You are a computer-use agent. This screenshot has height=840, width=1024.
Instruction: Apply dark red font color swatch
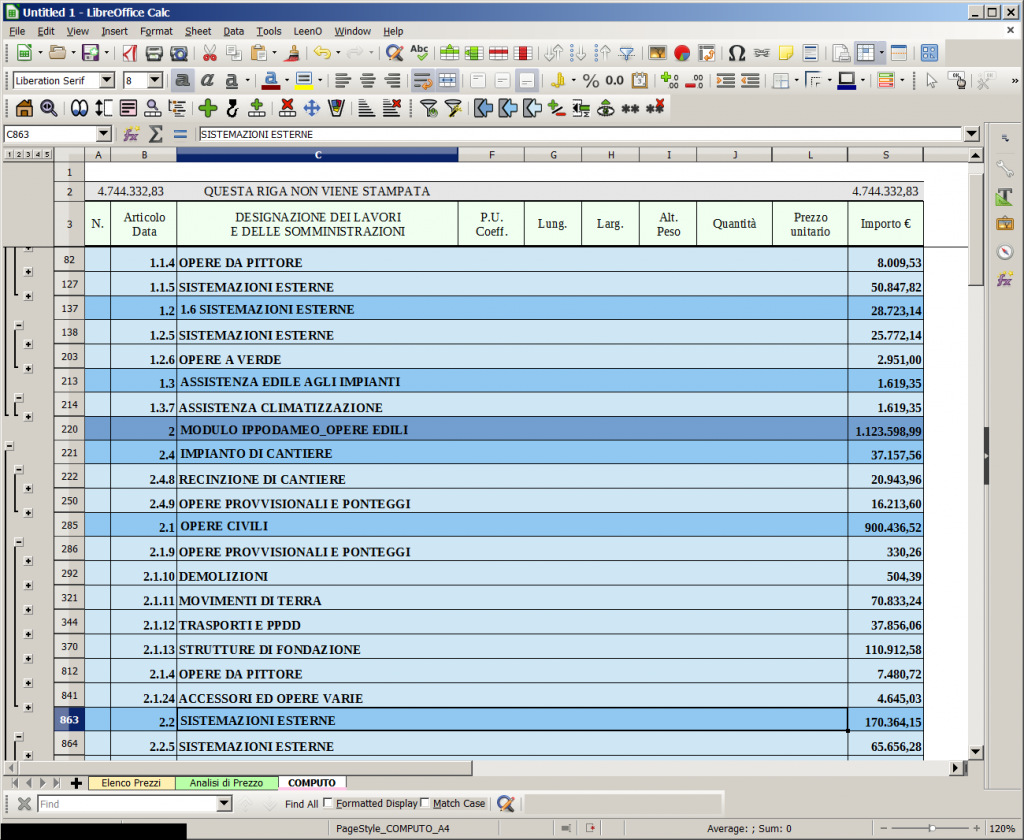[x=270, y=80]
